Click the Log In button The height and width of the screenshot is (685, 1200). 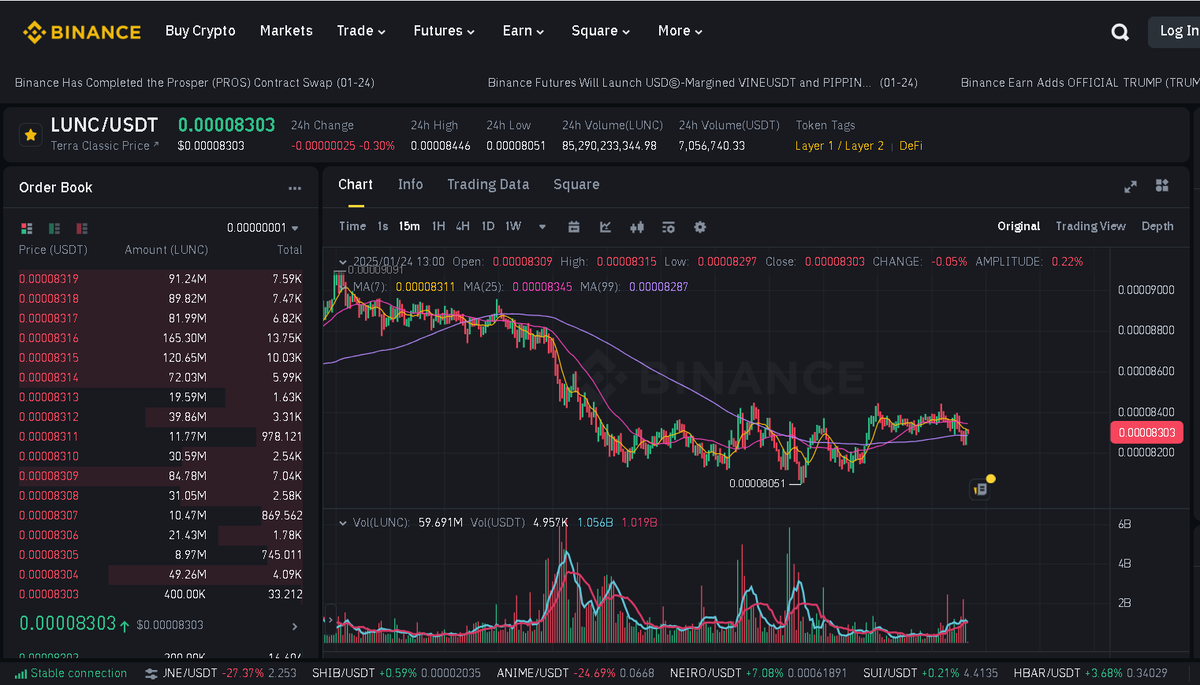(x=1175, y=32)
